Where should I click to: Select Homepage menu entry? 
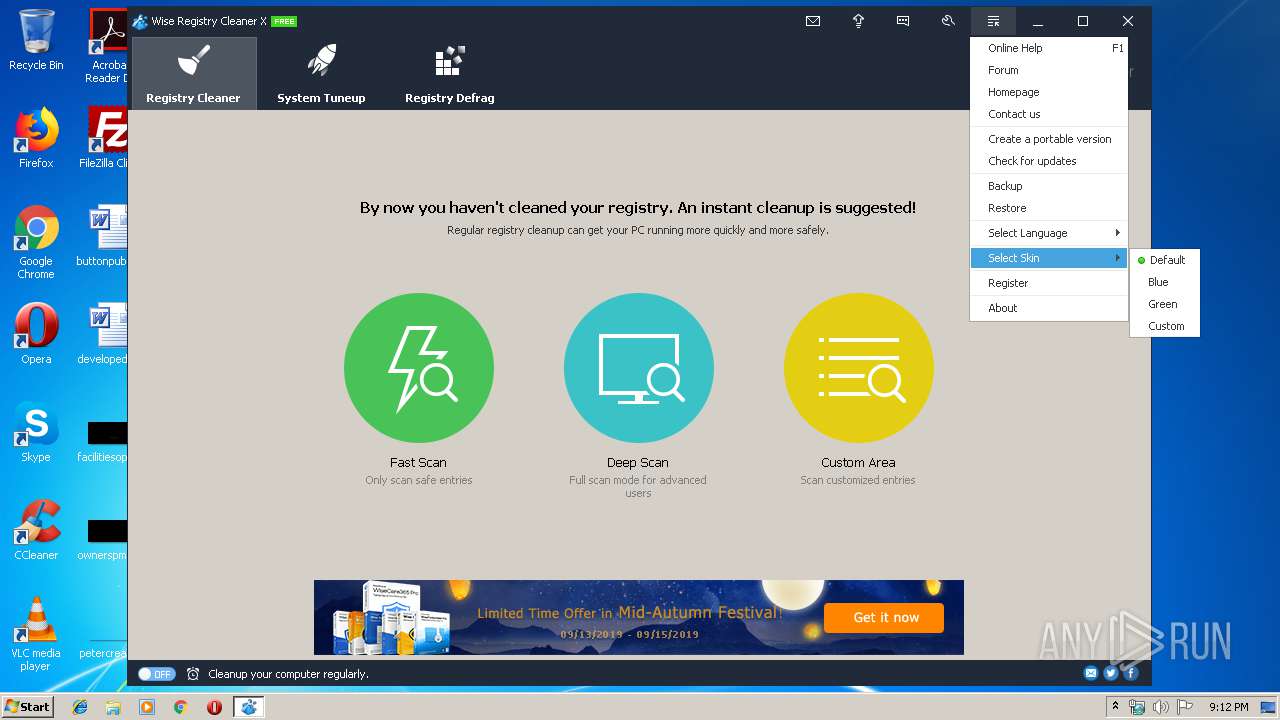click(1049, 92)
